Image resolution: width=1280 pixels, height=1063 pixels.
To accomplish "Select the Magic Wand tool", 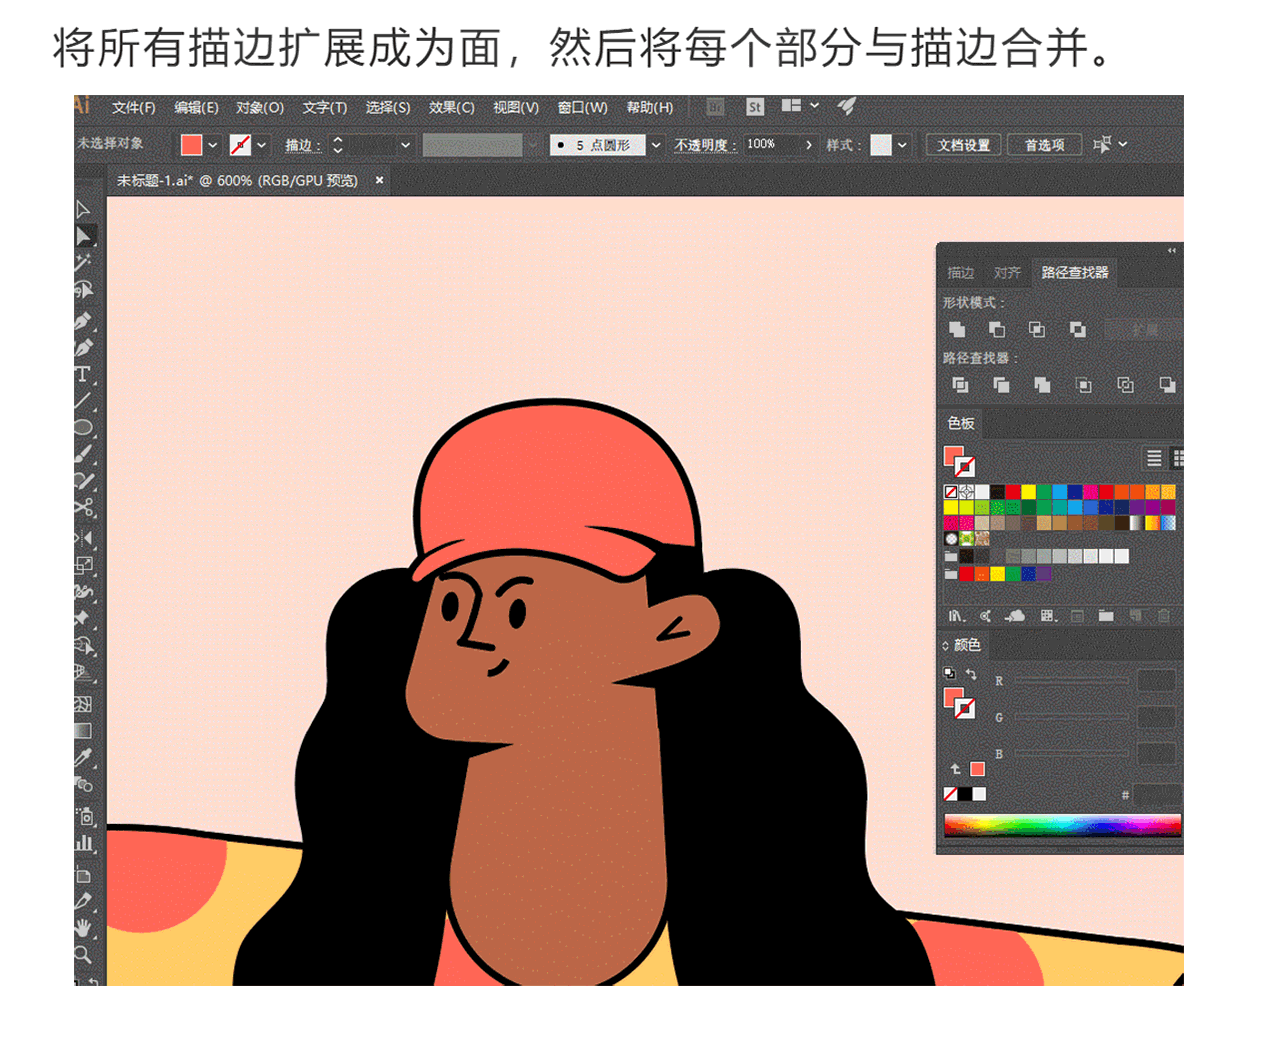I will [84, 262].
